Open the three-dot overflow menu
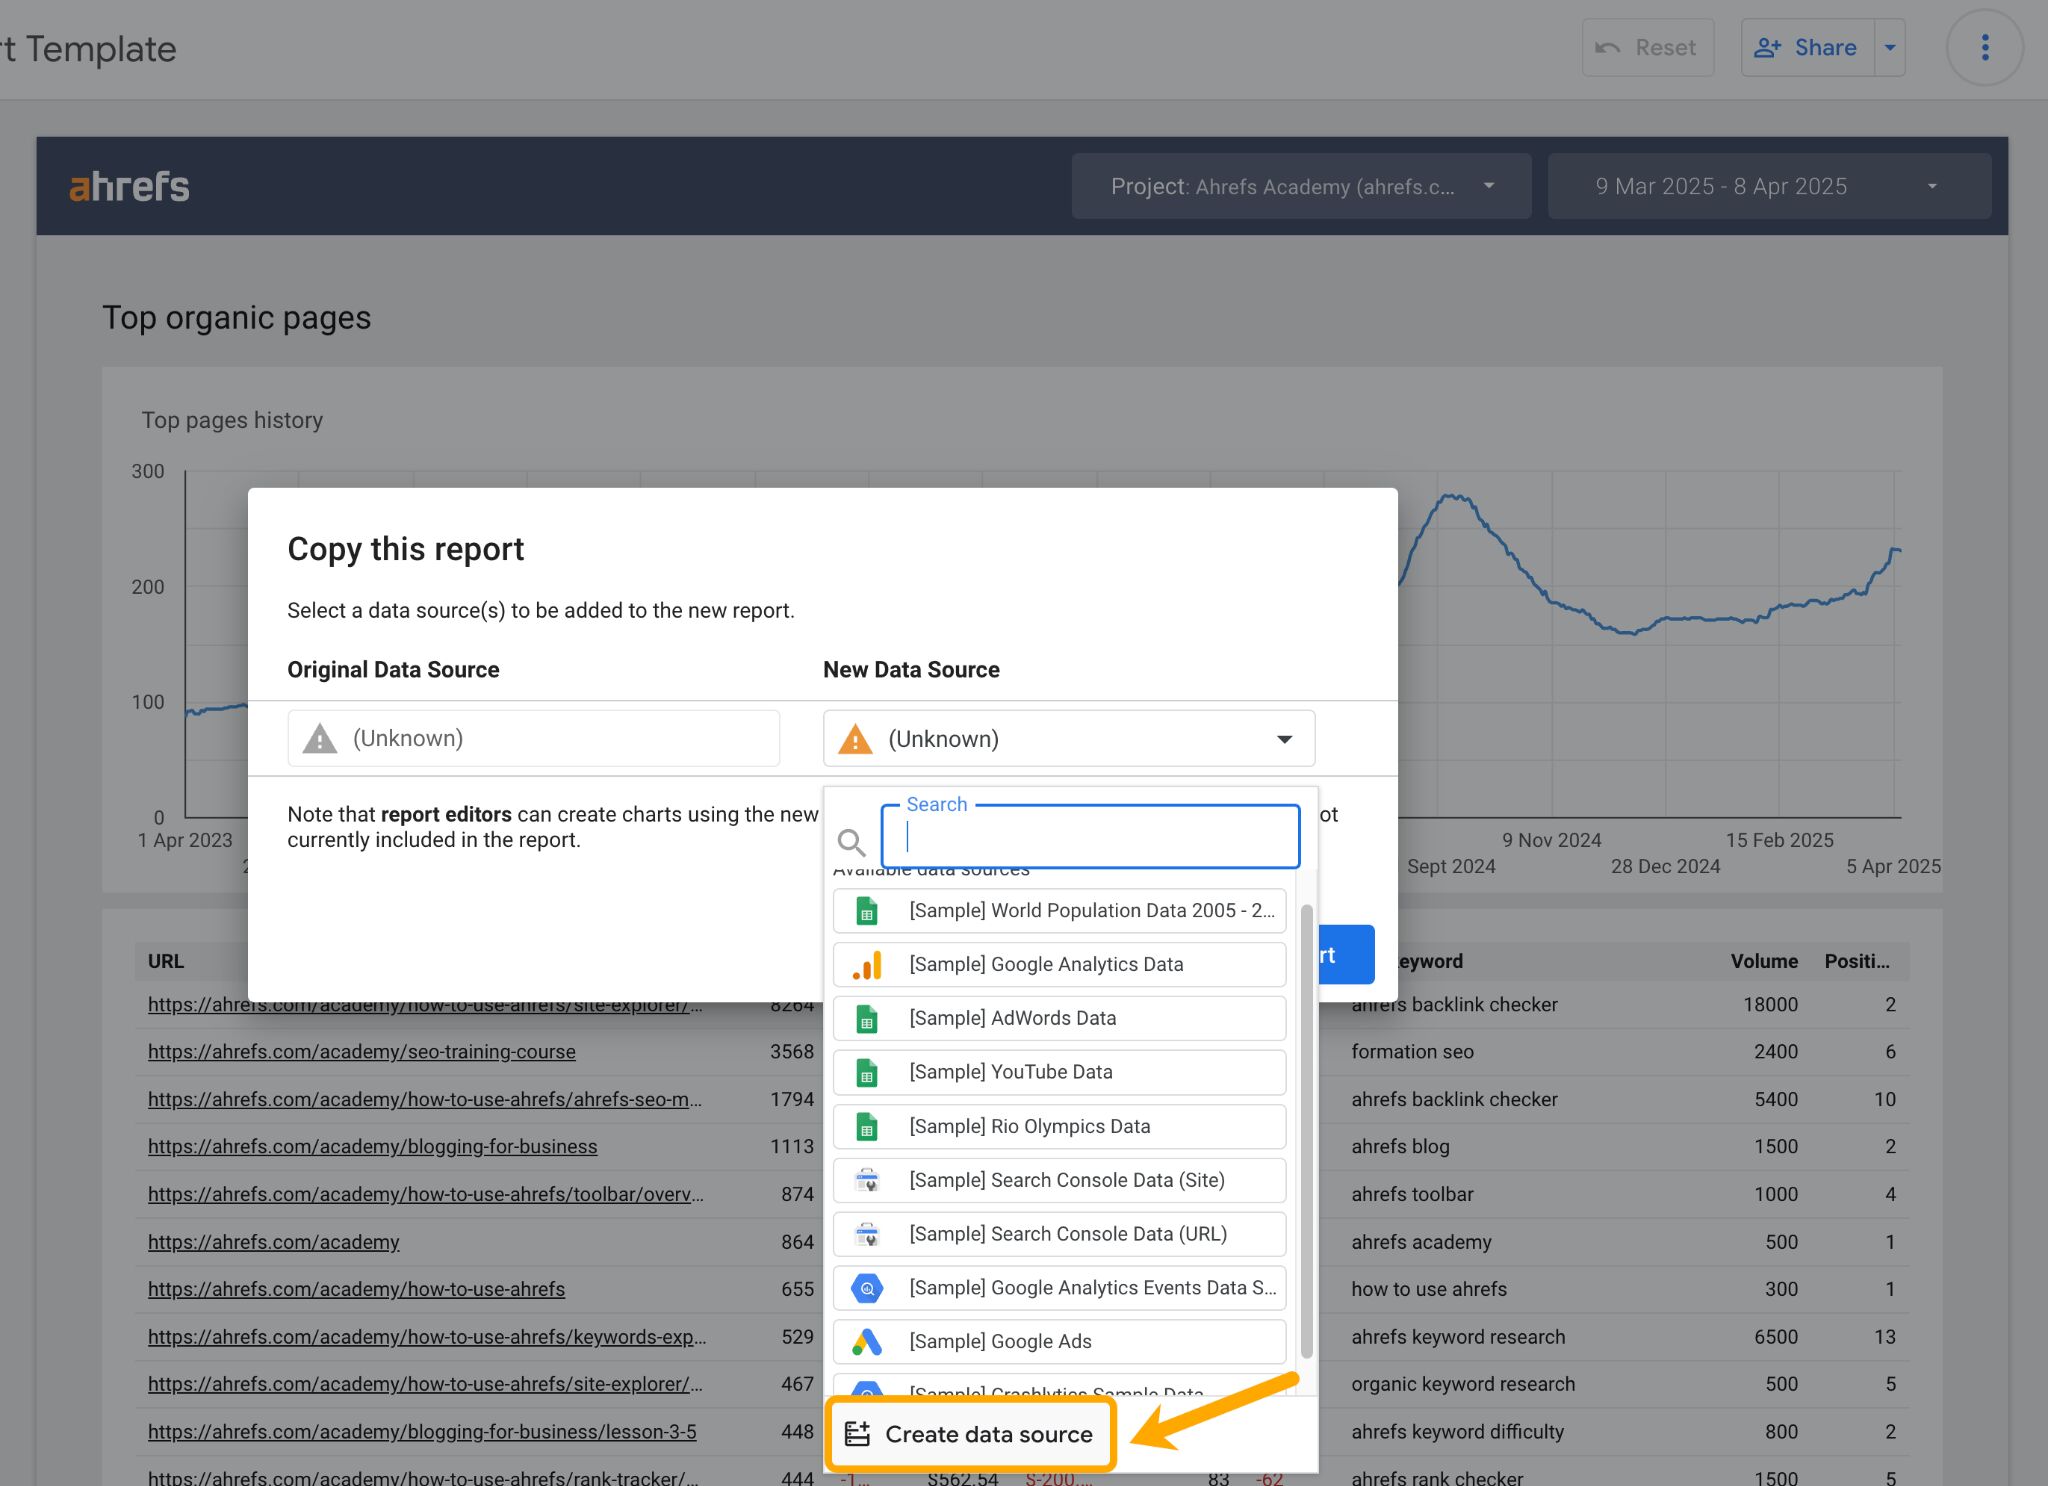Viewport: 2048px width, 1486px height. (1983, 46)
